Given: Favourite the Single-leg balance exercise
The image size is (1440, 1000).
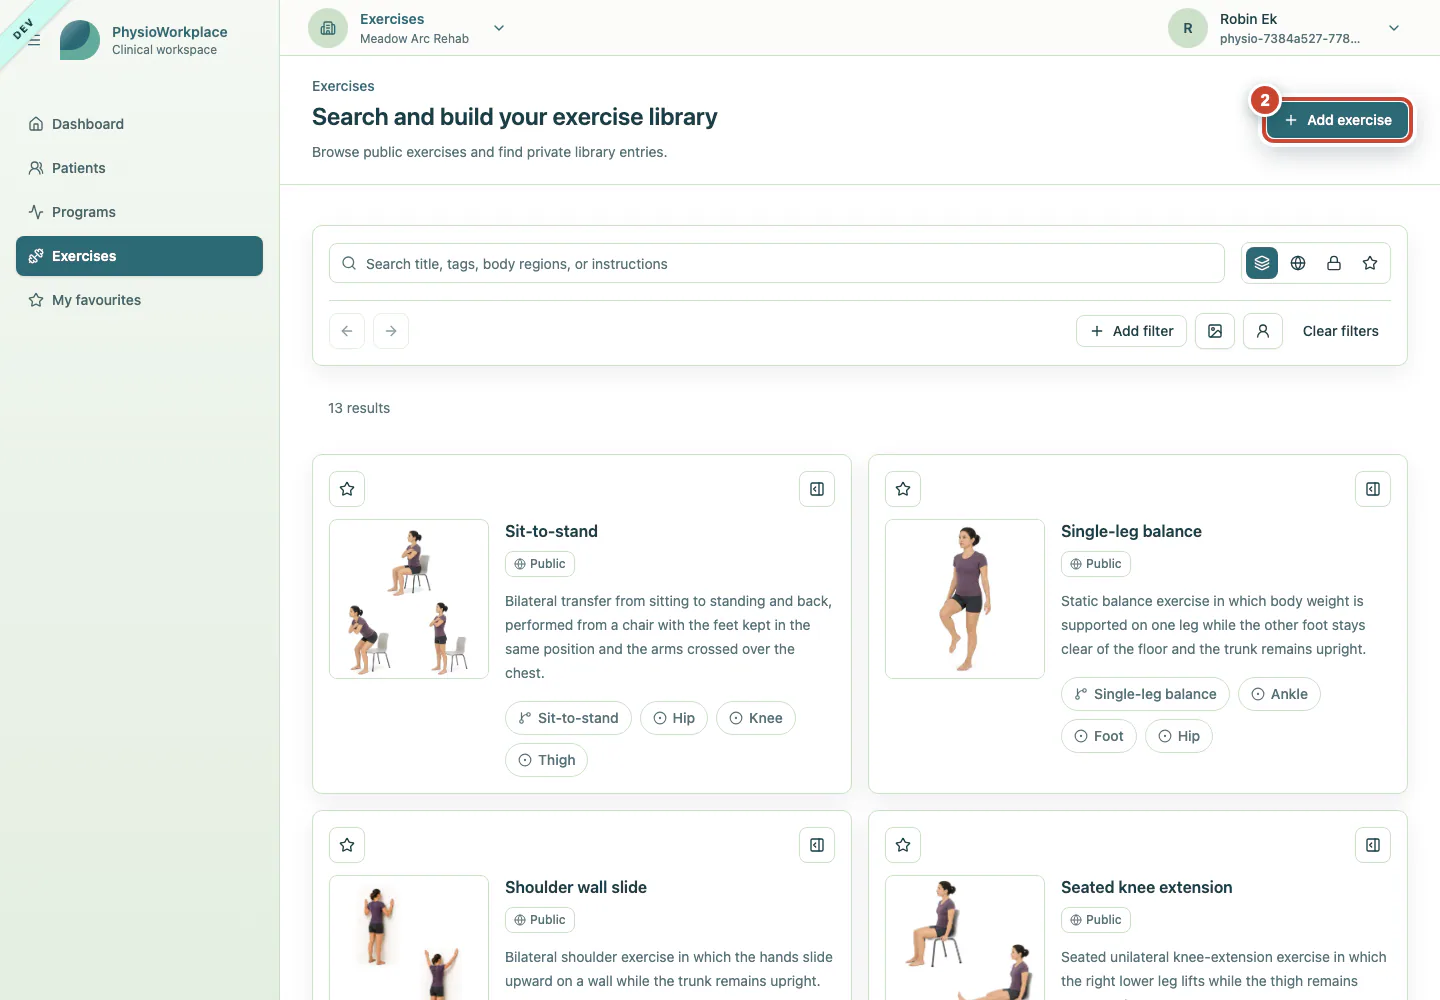Looking at the screenshot, I should tap(903, 489).
